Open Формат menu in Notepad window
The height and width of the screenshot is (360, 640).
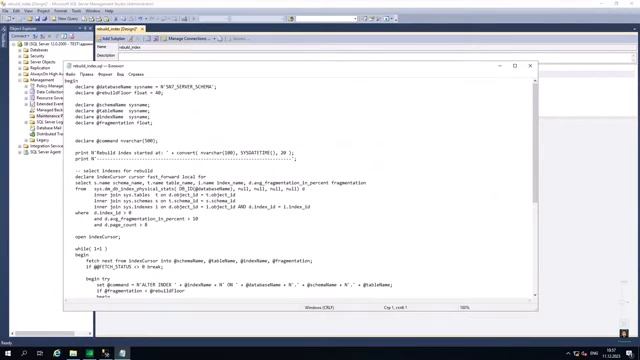(105, 75)
